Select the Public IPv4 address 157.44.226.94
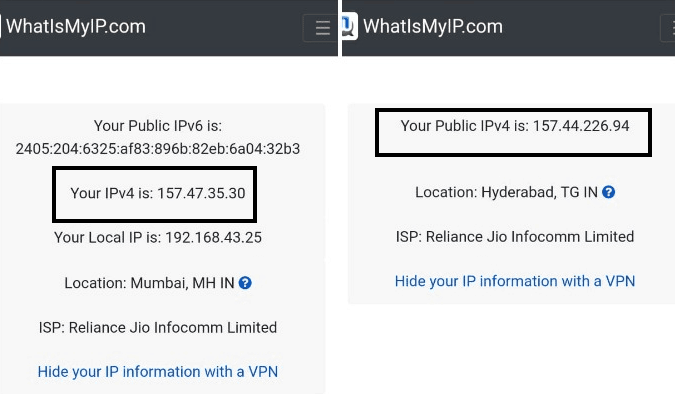The image size is (675, 394). point(581,126)
